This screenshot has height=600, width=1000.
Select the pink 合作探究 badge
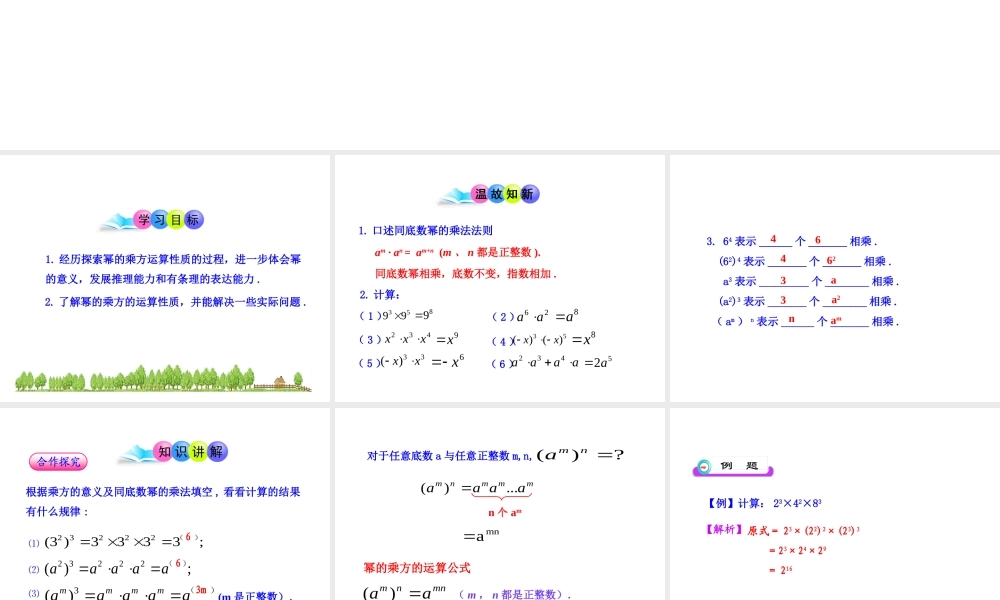pyautogui.click(x=57, y=461)
